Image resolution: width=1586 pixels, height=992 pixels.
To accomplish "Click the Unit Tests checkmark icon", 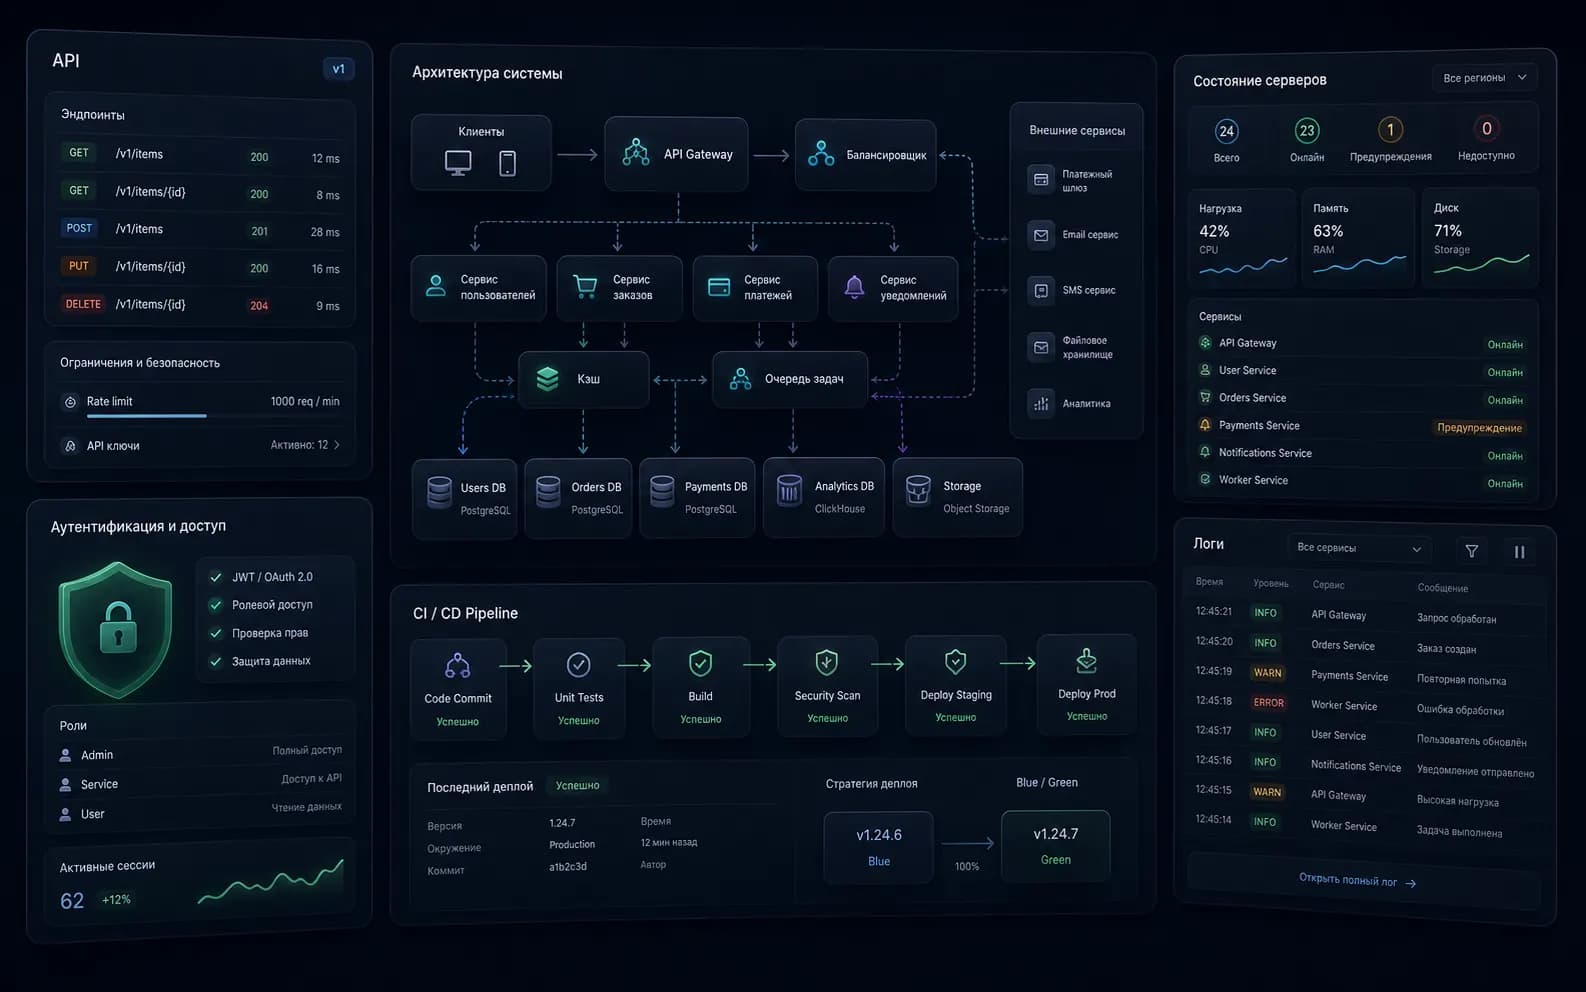I will (578, 665).
